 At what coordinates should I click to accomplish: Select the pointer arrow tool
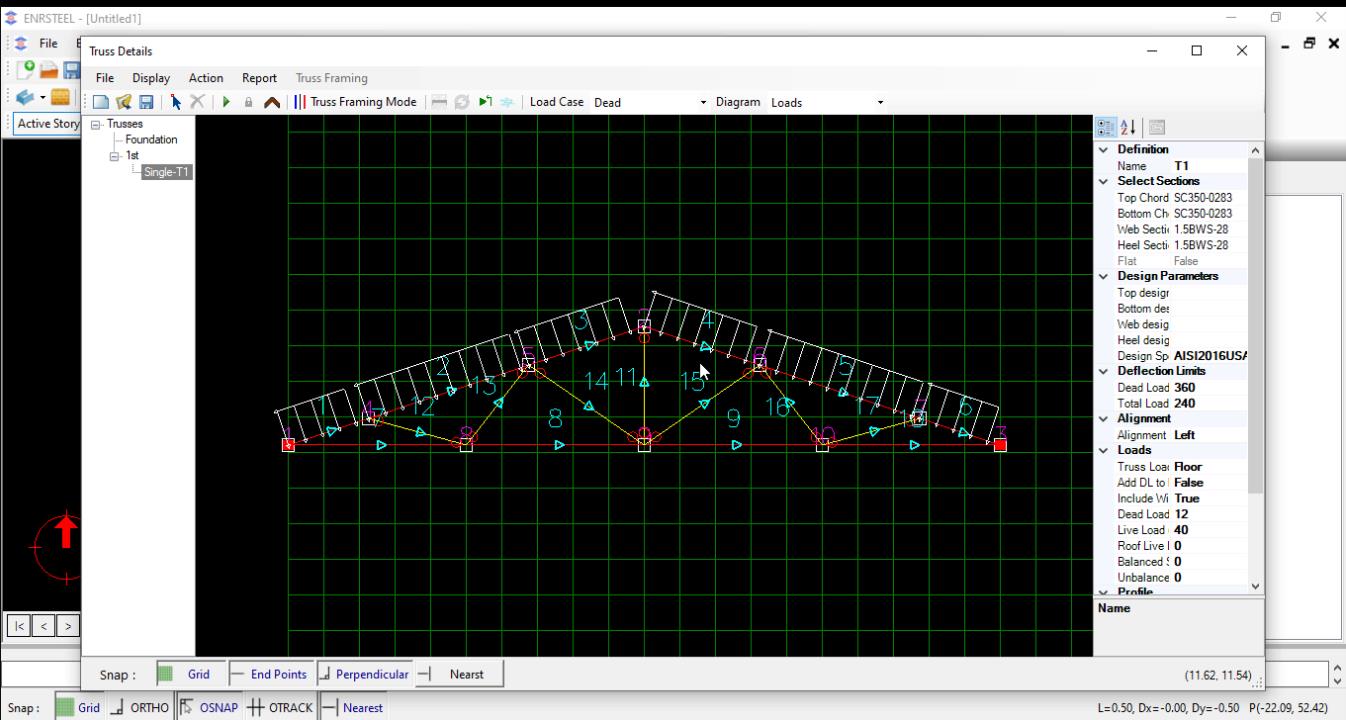(x=176, y=102)
